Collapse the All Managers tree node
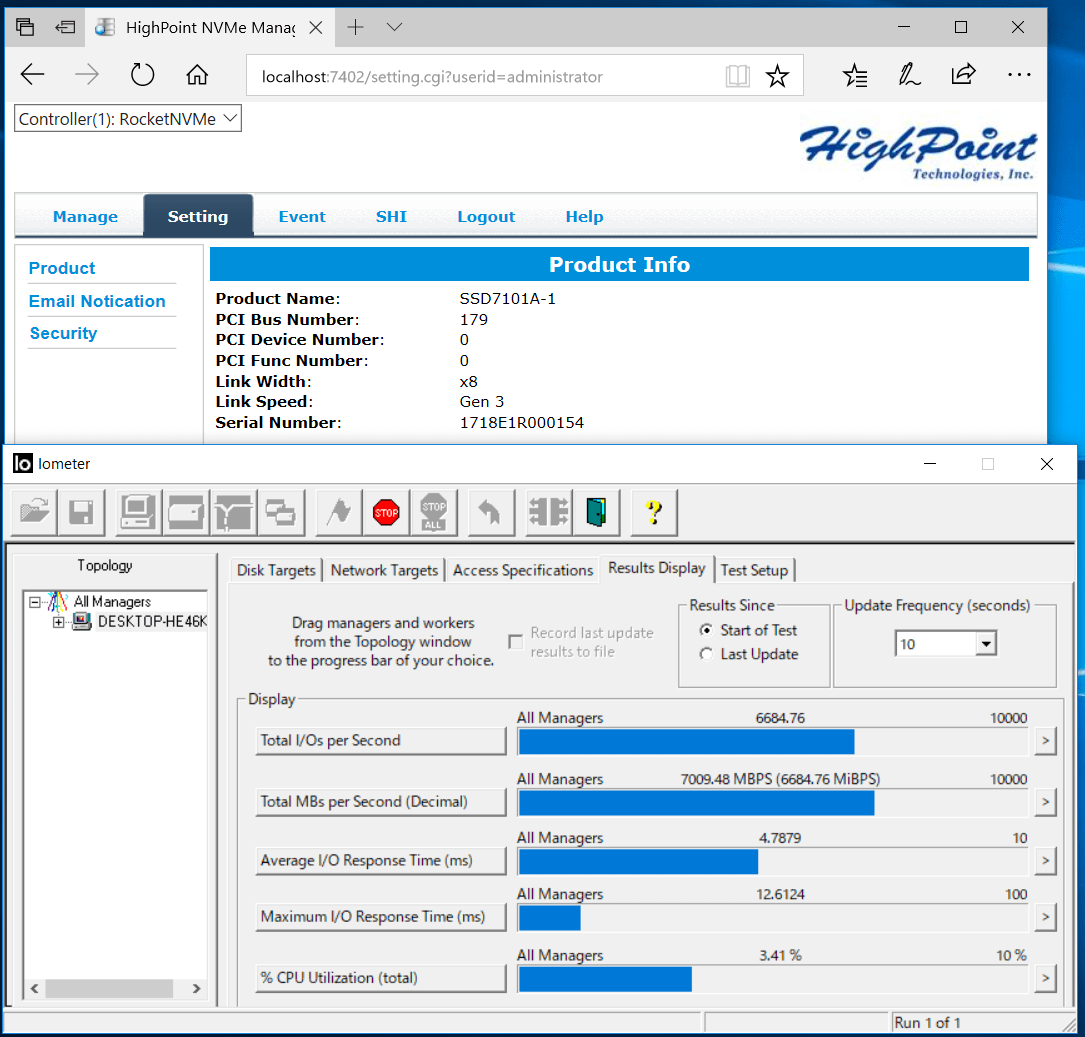 (x=35, y=602)
